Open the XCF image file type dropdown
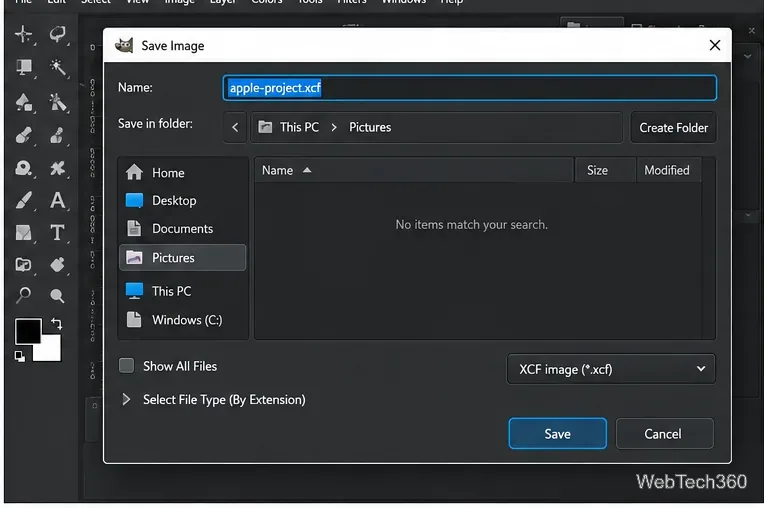This screenshot has height=508, width=764. point(611,369)
